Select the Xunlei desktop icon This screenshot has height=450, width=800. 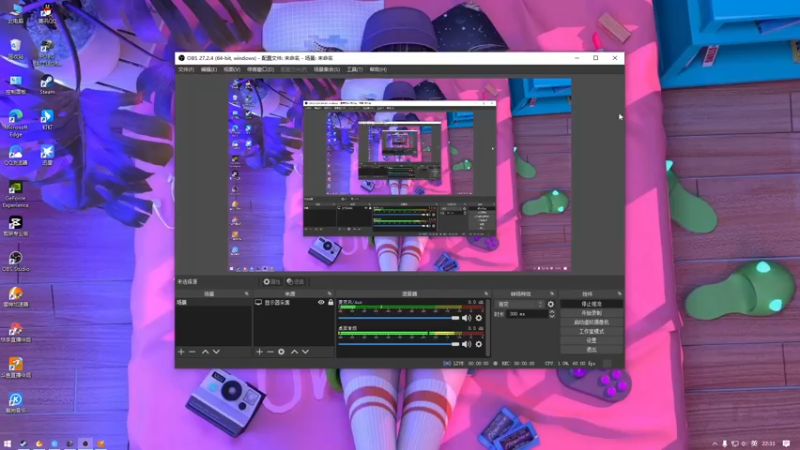47,155
